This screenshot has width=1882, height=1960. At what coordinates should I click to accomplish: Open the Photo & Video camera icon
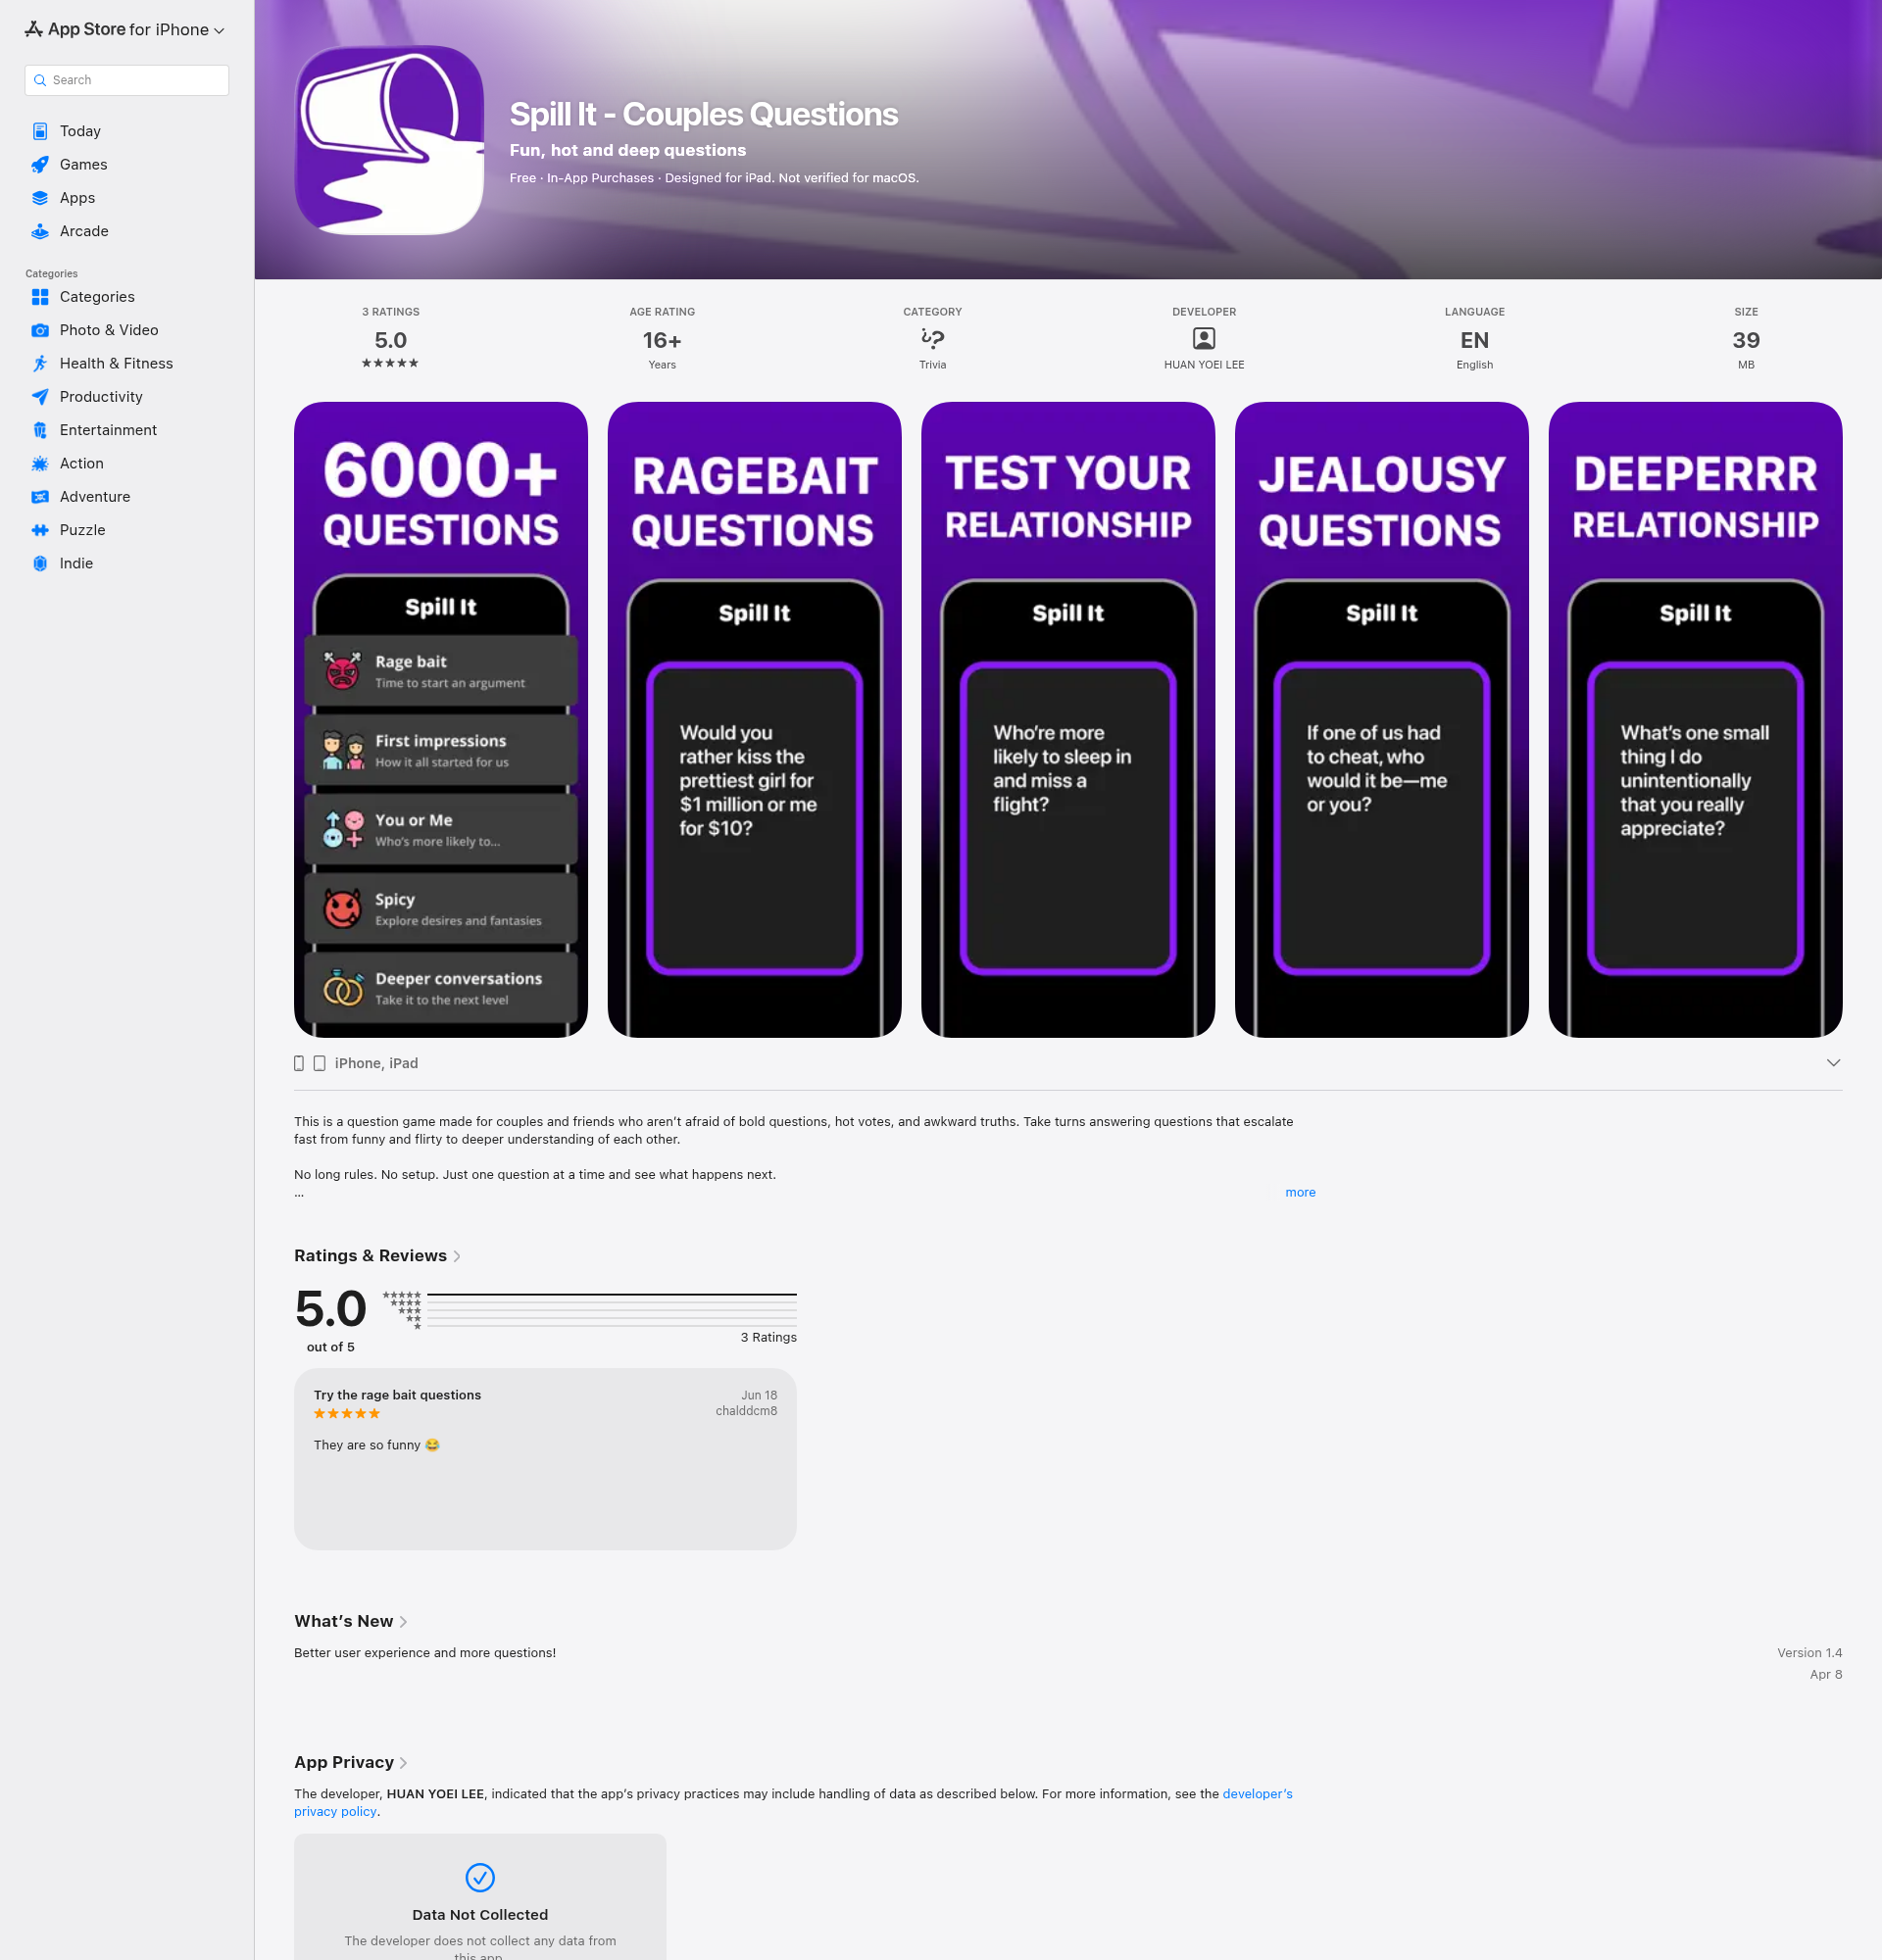[x=40, y=330]
